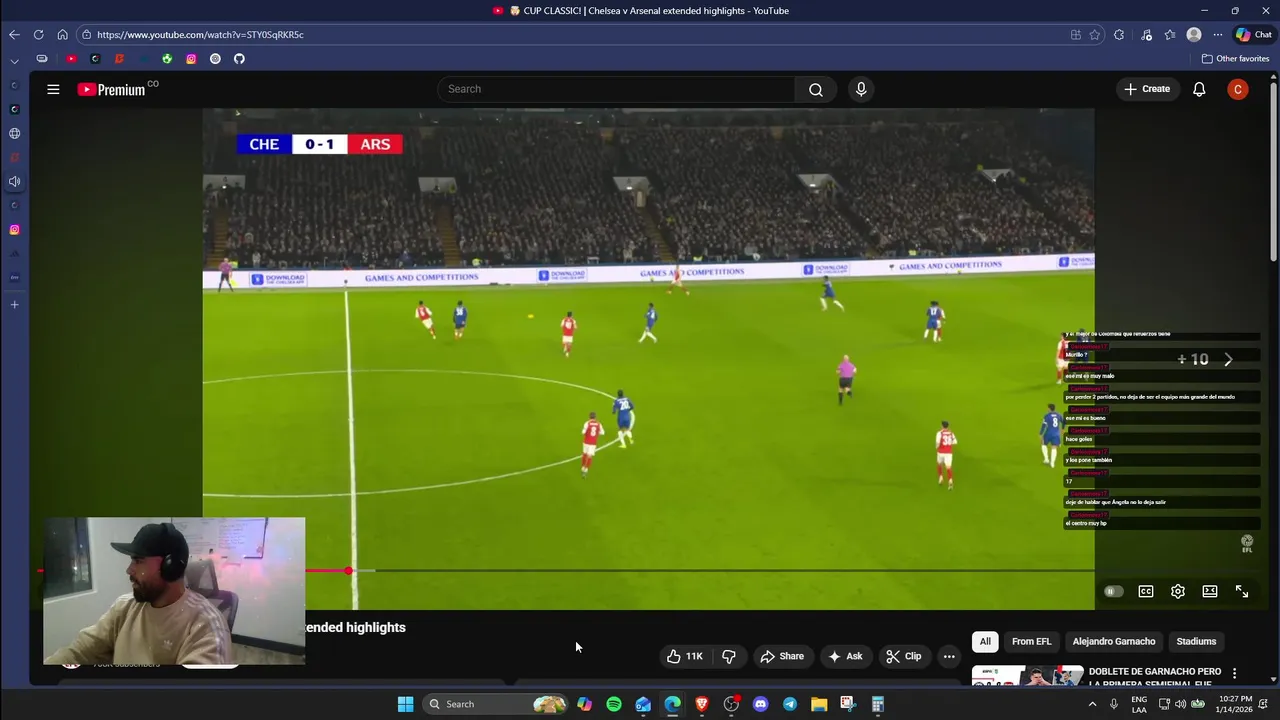The width and height of the screenshot is (1280, 720).
Task: Open the Instagram favorite in bookmarks bar
Action: 191,58
